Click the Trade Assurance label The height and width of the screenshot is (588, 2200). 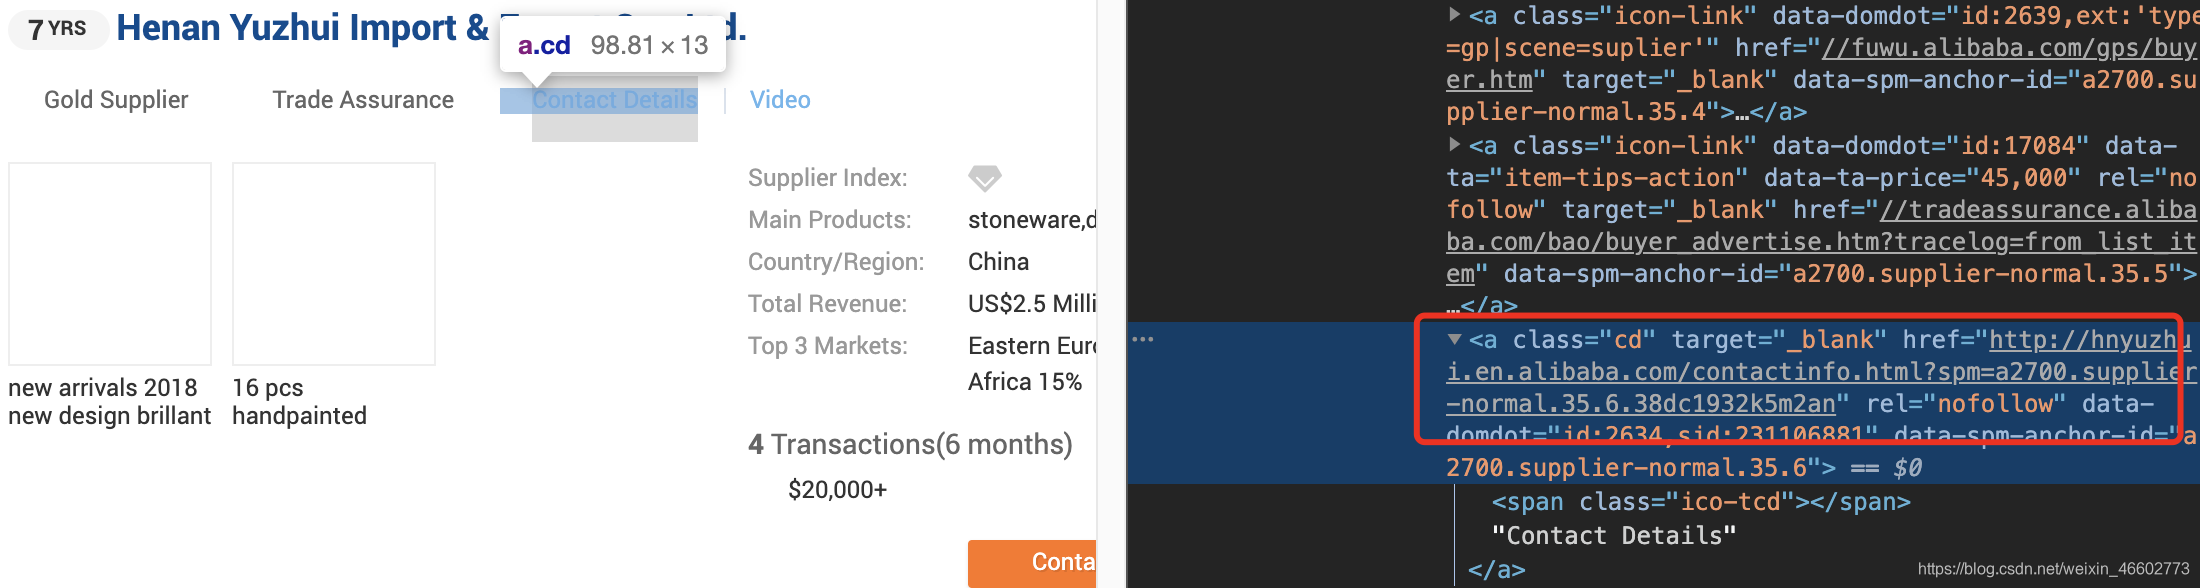363,100
